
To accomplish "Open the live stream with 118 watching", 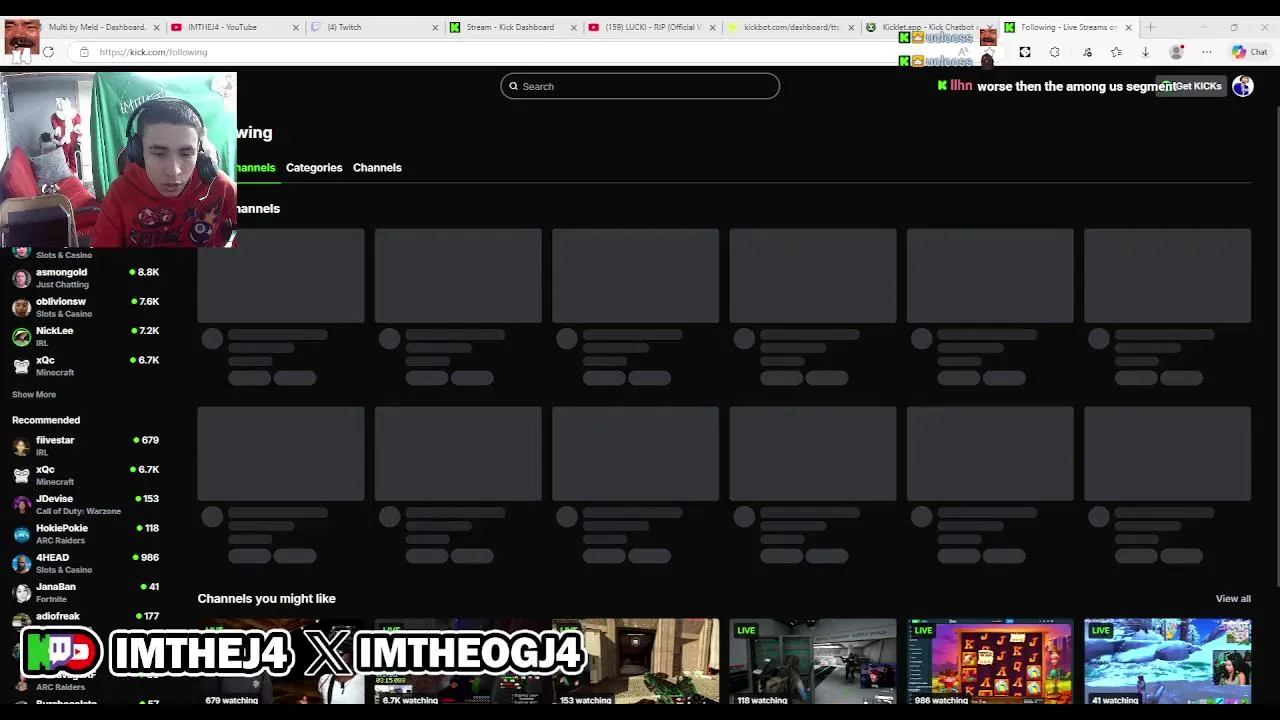I will [812, 662].
